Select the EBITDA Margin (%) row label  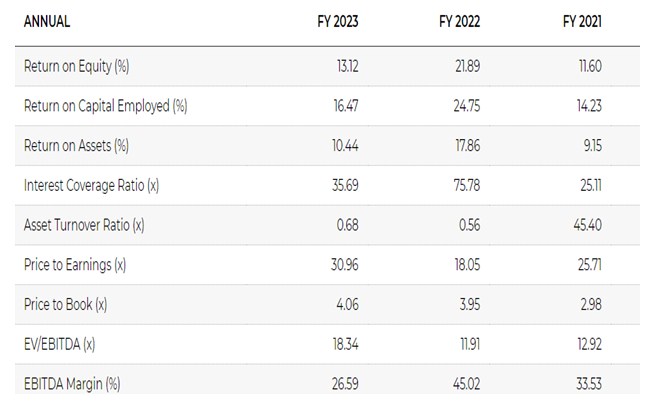(75, 382)
